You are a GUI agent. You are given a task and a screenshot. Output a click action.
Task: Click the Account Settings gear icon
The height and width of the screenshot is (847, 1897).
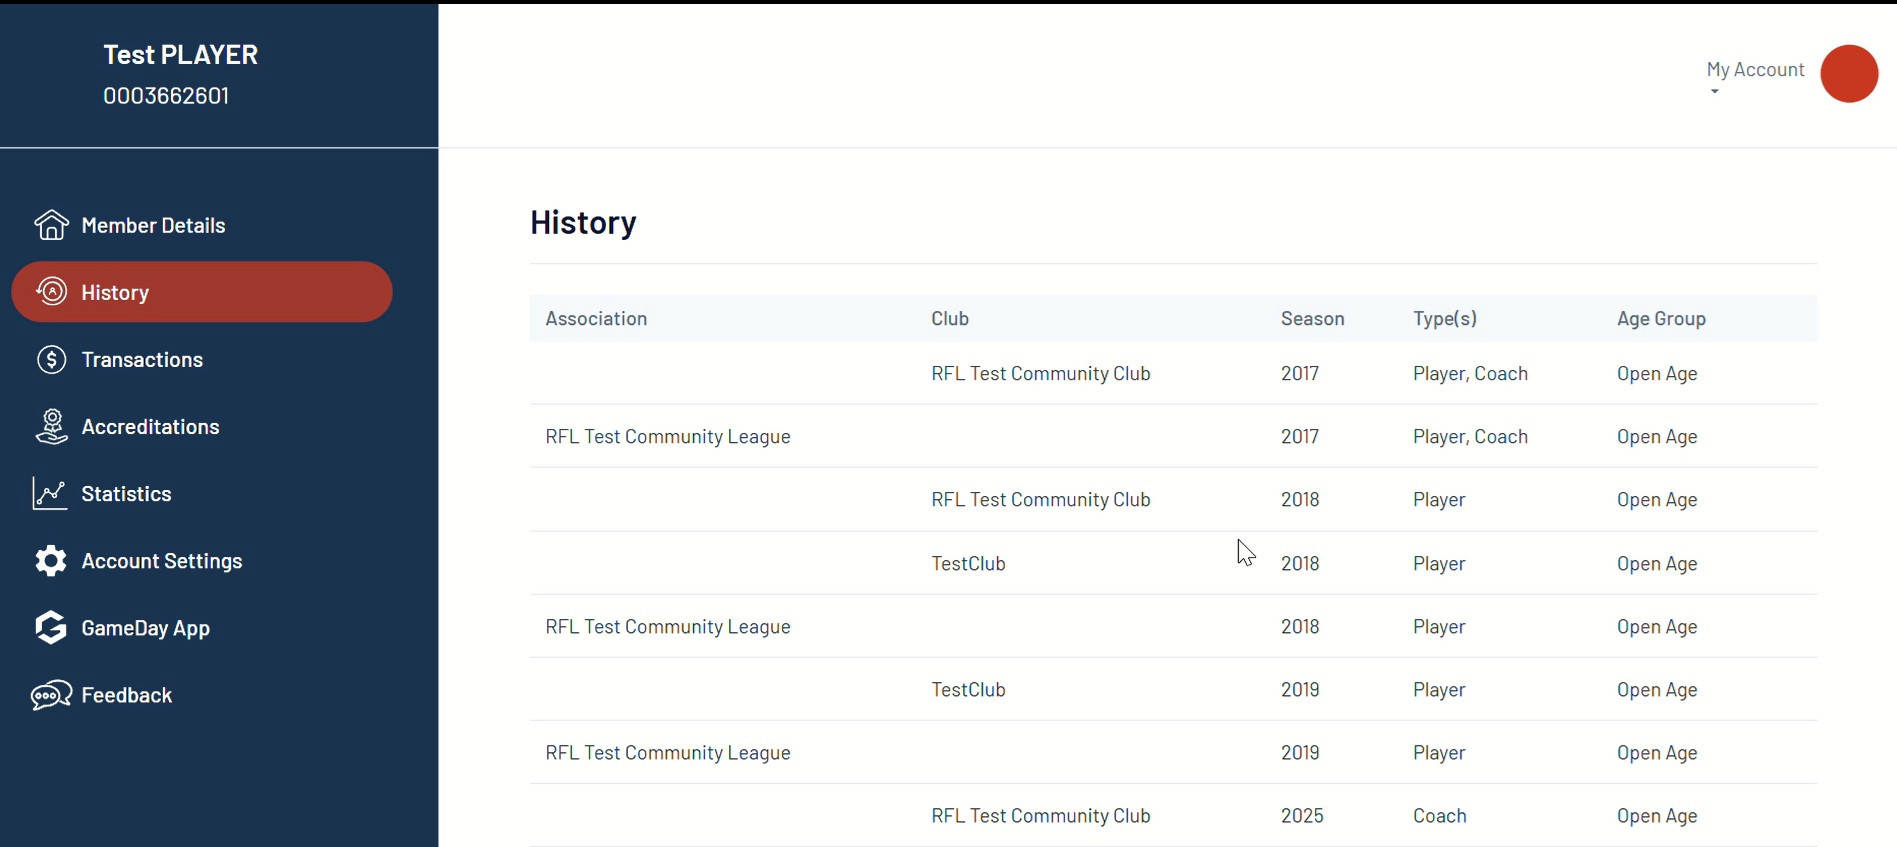tap(51, 560)
